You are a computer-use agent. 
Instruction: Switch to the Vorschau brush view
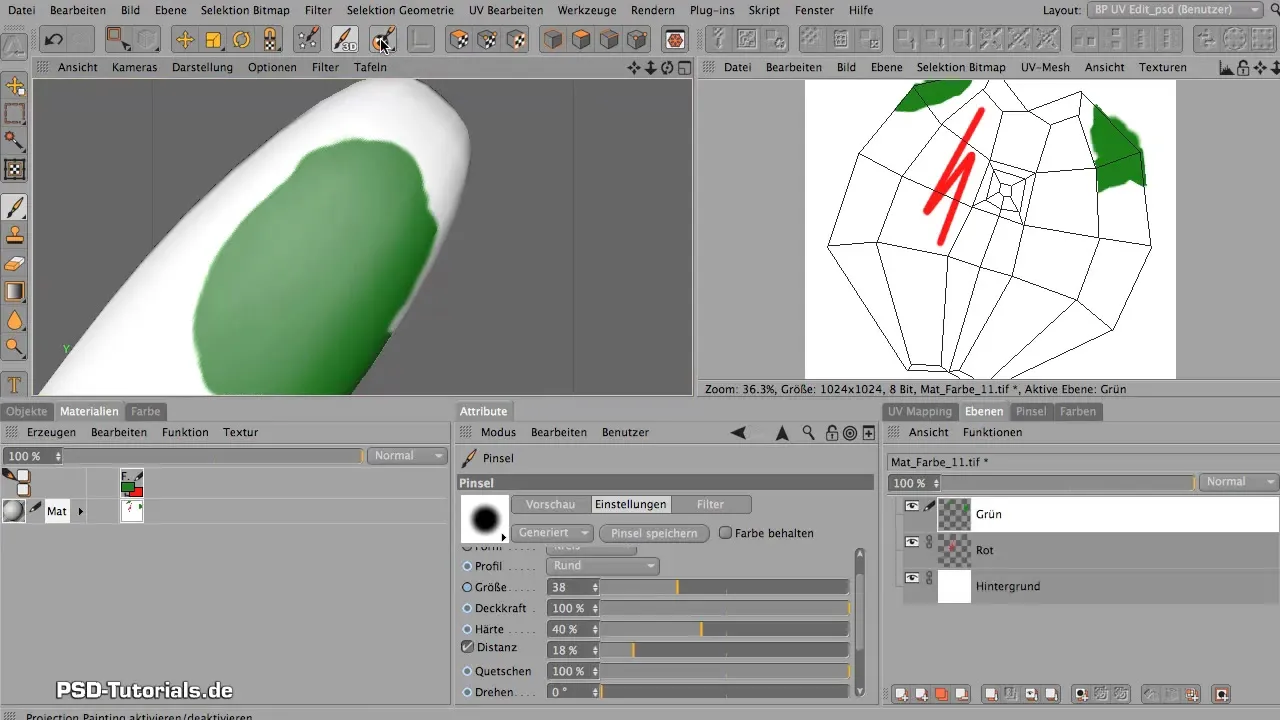[x=550, y=505]
